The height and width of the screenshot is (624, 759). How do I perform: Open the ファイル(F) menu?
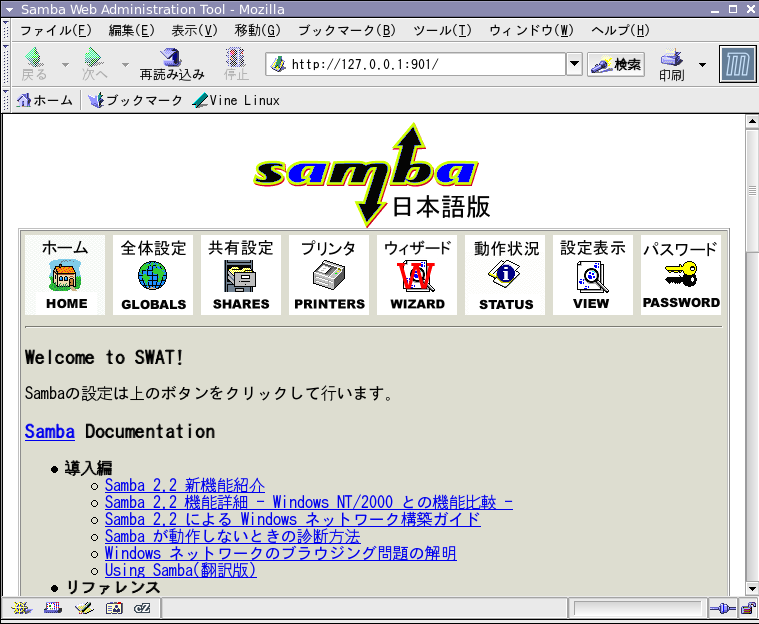tap(55, 30)
